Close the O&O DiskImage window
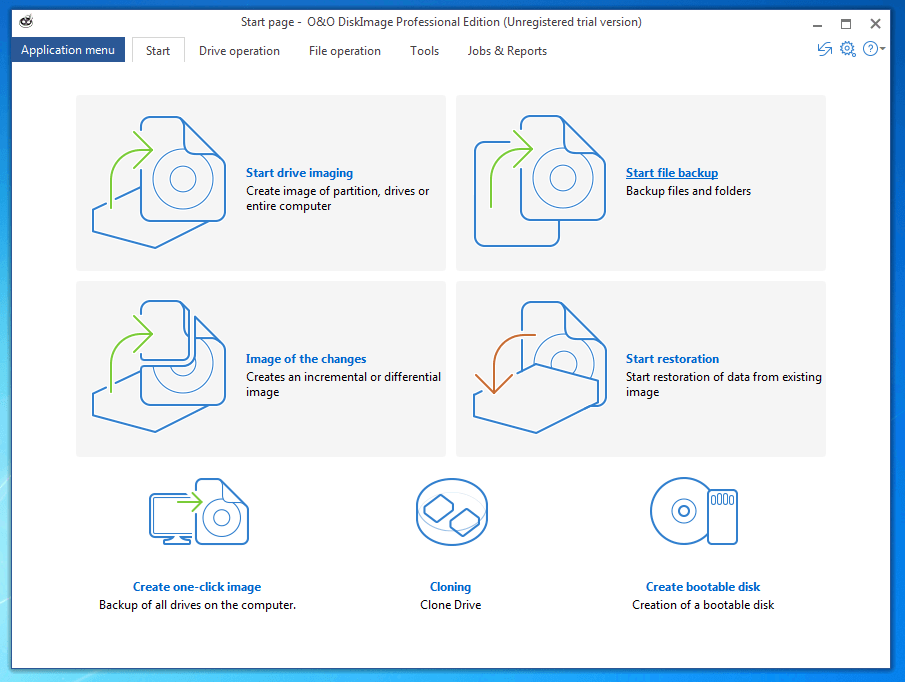The width and height of the screenshot is (905, 682). click(876, 24)
